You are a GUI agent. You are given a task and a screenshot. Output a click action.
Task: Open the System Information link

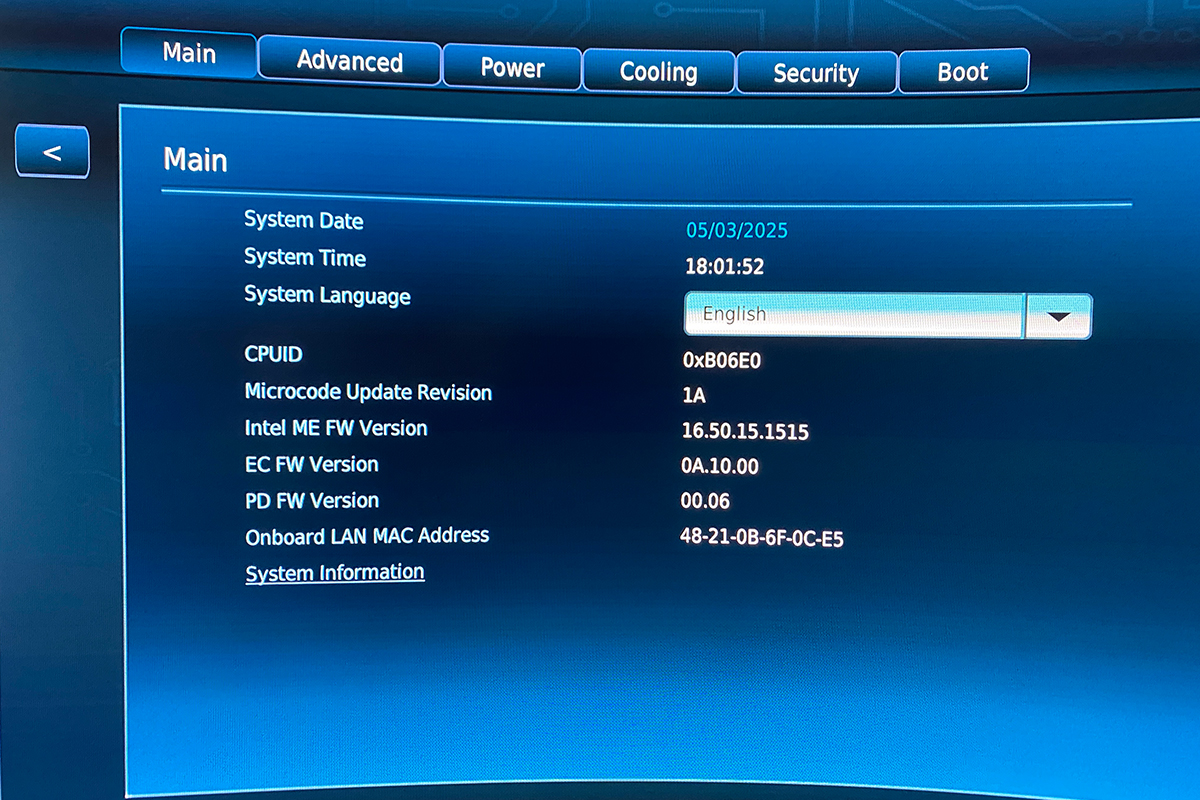tap(335, 573)
